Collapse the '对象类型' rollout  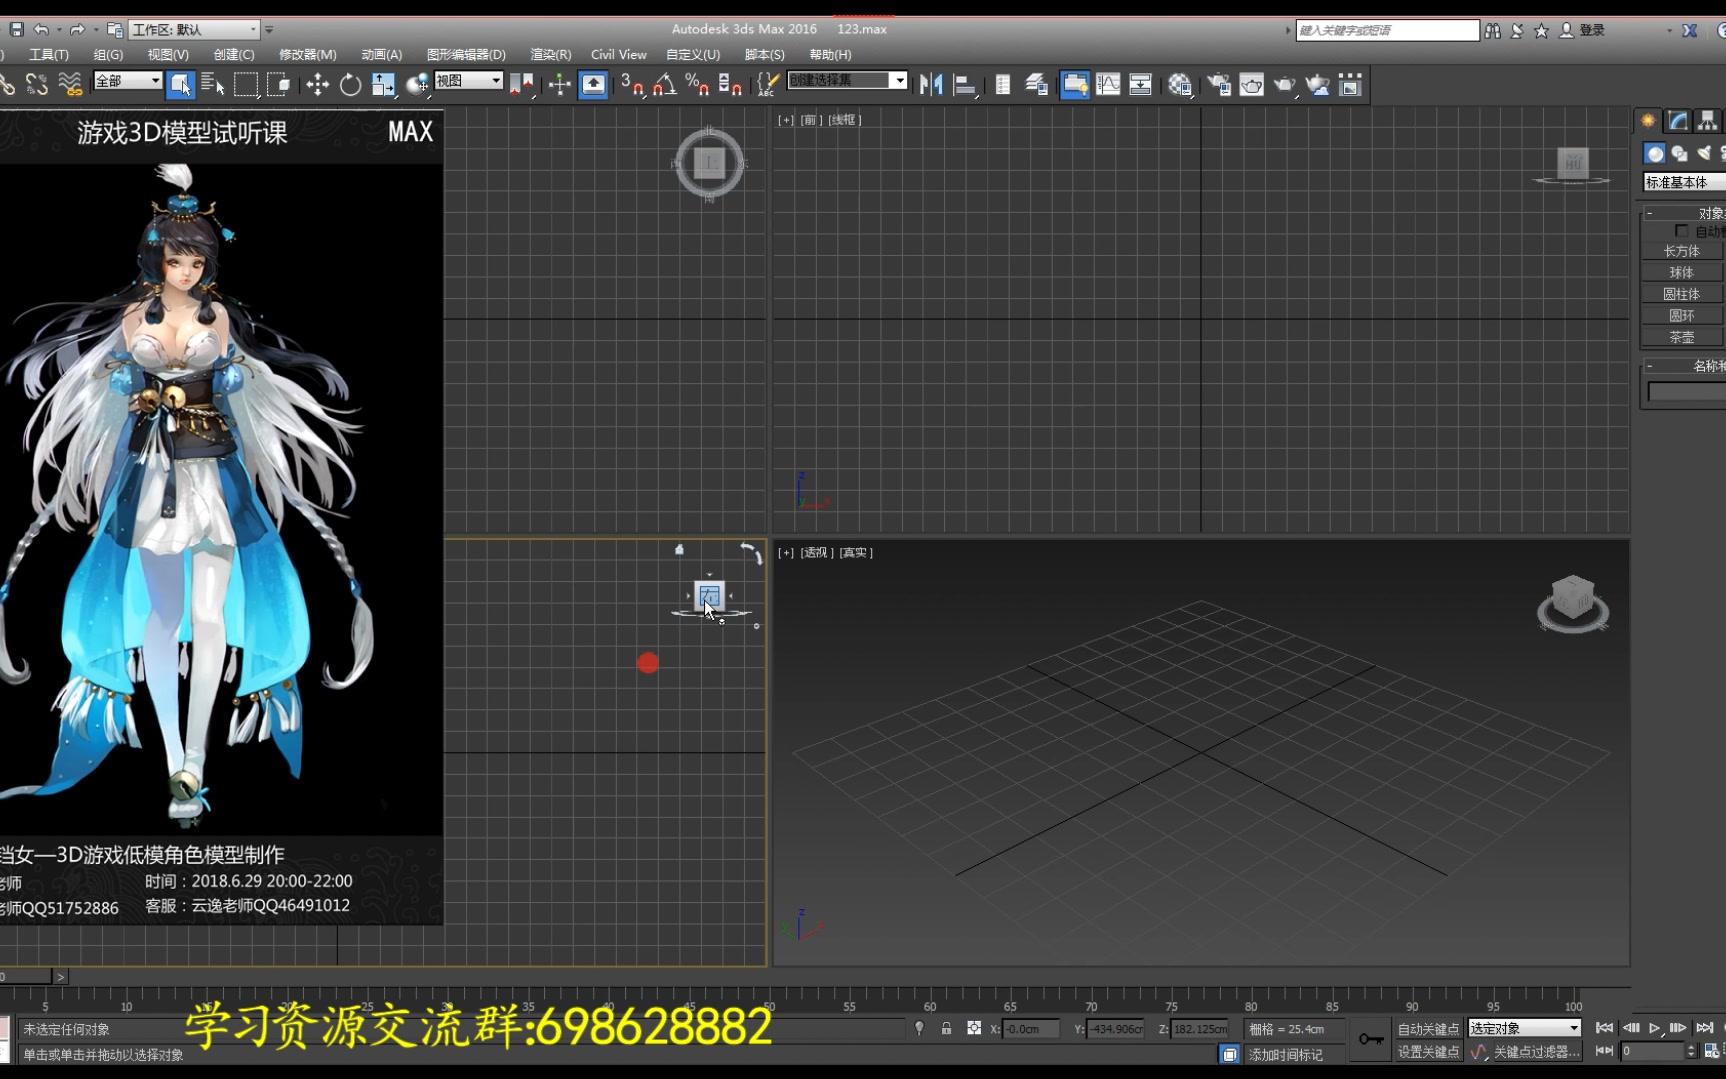[x=1650, y=213]
